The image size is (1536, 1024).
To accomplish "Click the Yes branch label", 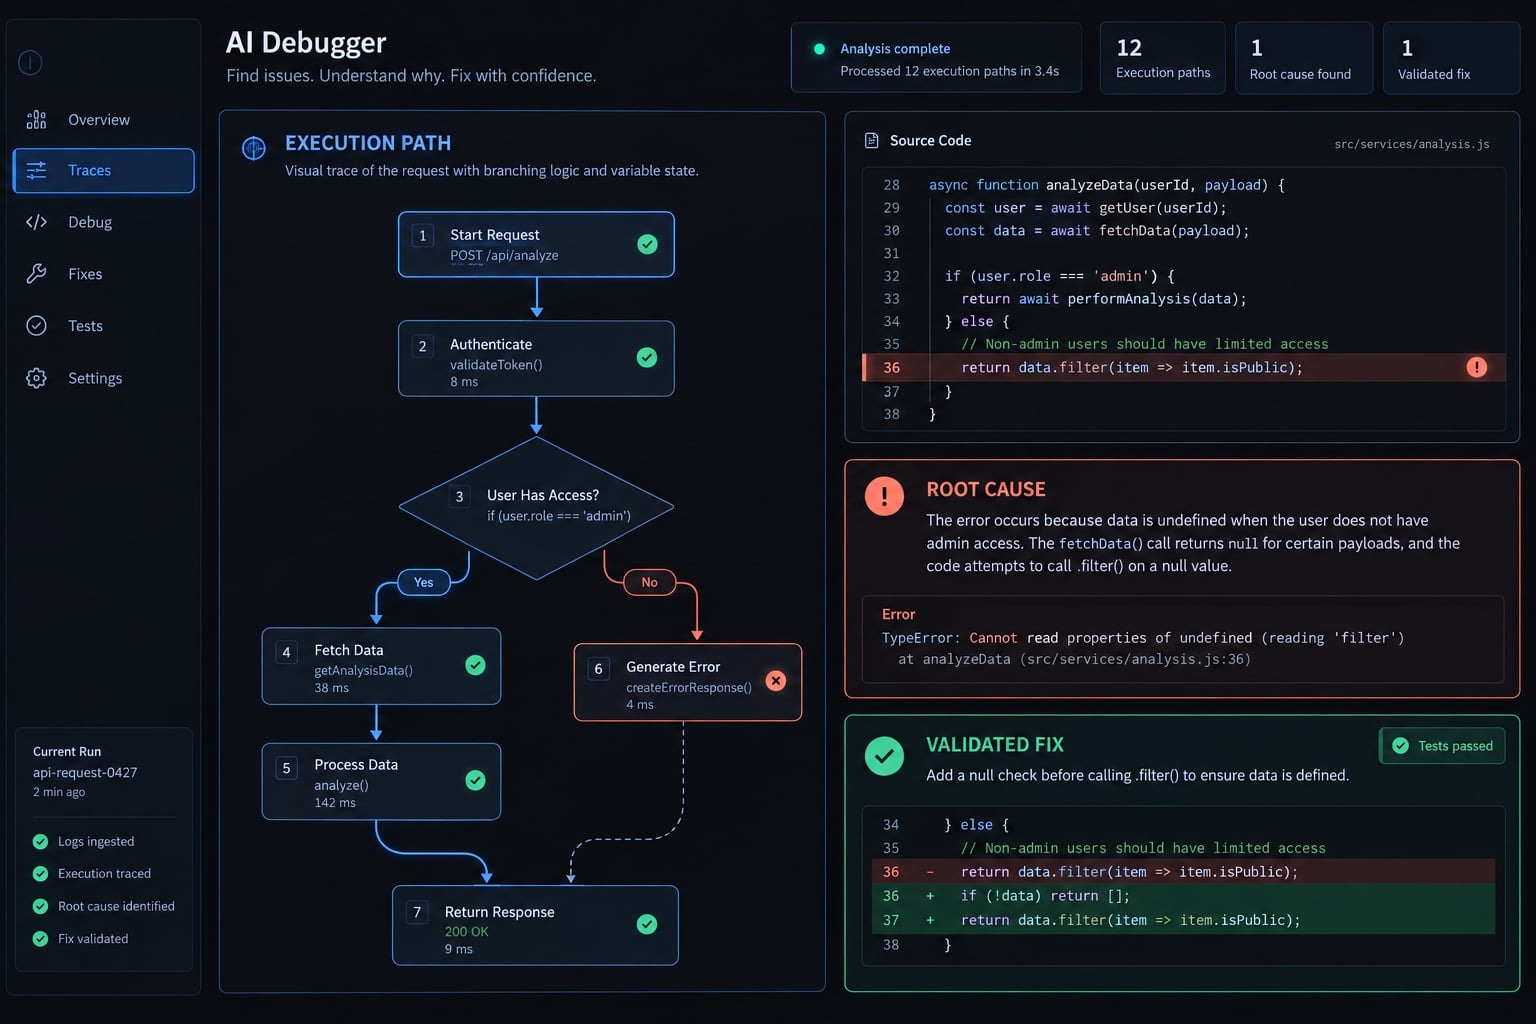I will click(424, 583).
